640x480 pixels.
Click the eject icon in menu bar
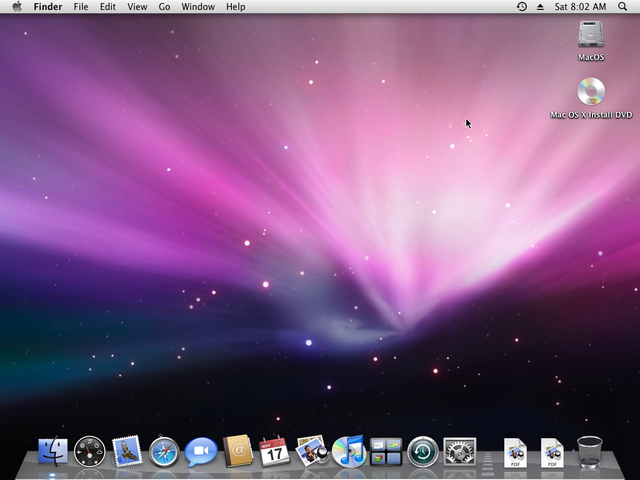[x=540, y=7]
